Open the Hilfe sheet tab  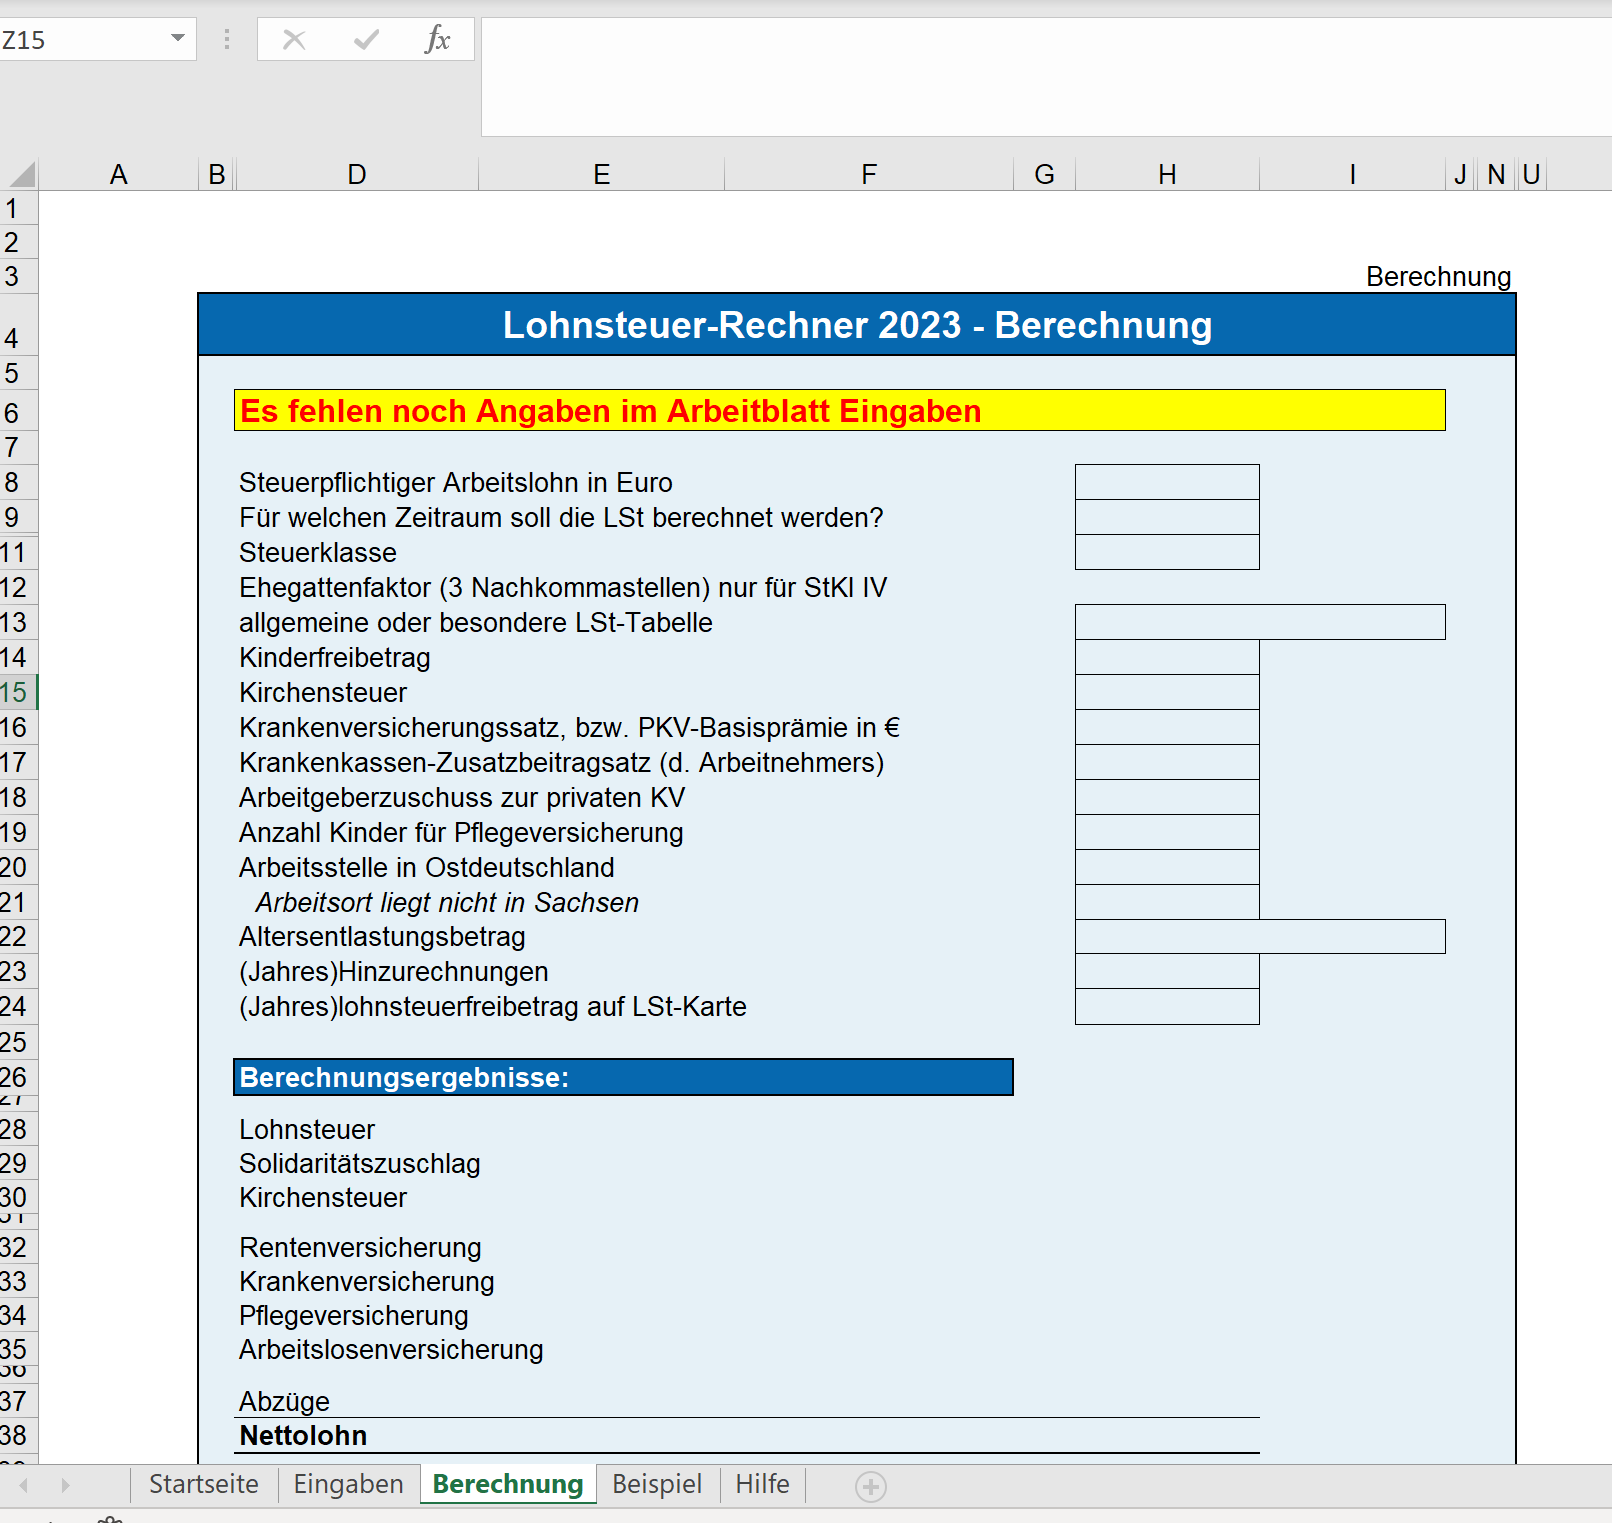point(762,1484)
